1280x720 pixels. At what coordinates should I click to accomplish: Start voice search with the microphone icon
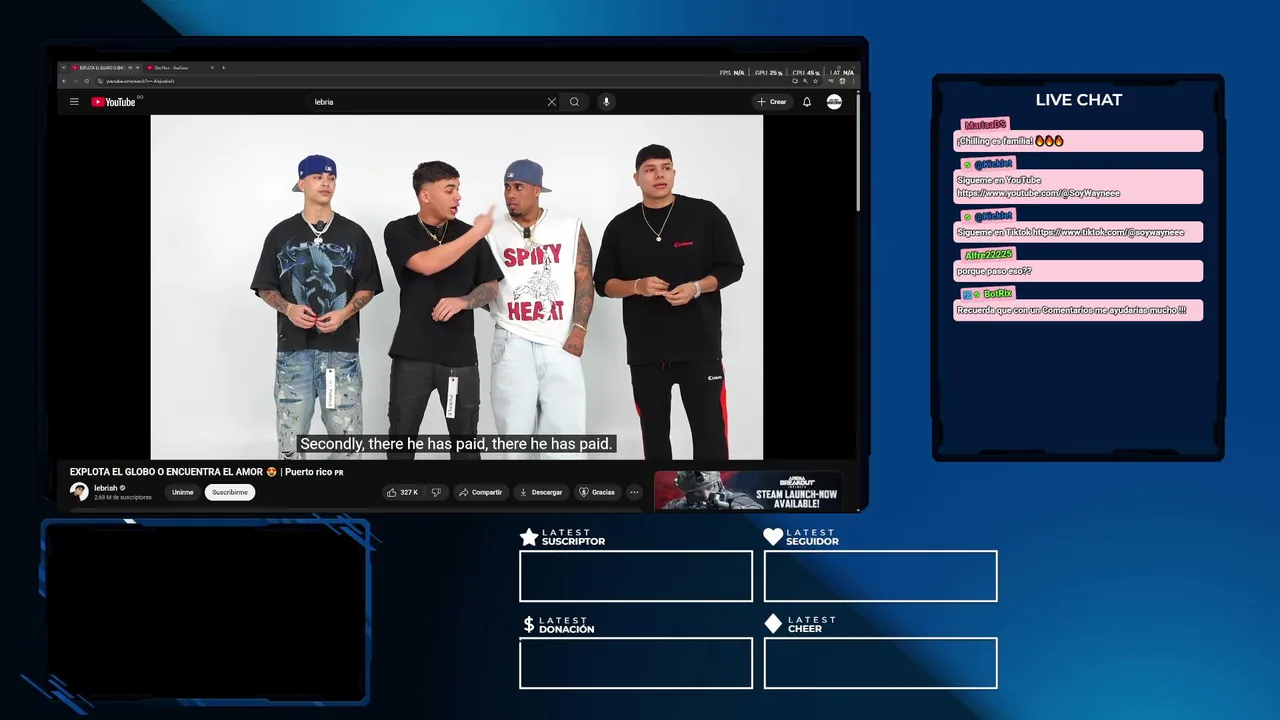coord(606,102)
